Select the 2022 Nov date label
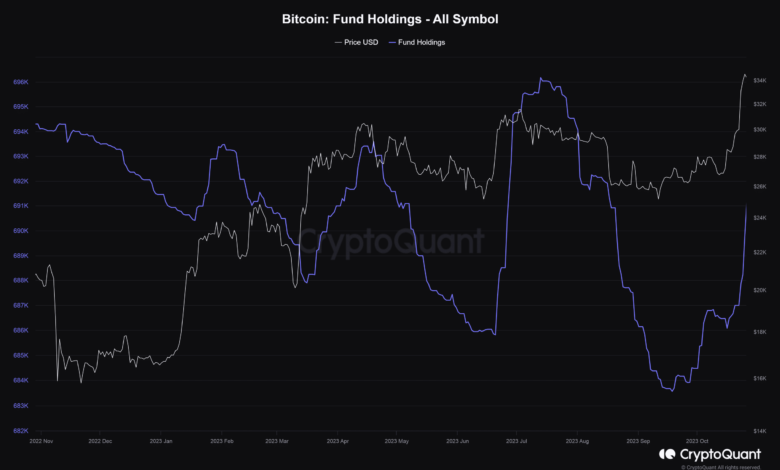This screenshot has width=780, height=470. click(43, 439)
